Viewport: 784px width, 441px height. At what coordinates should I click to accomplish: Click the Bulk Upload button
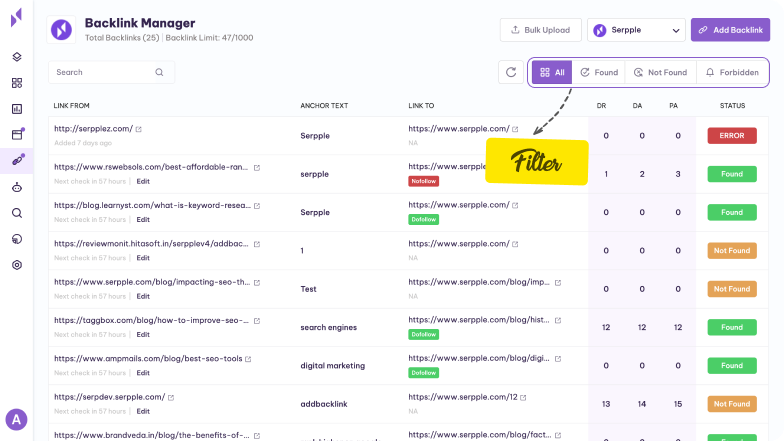(540, 30)
